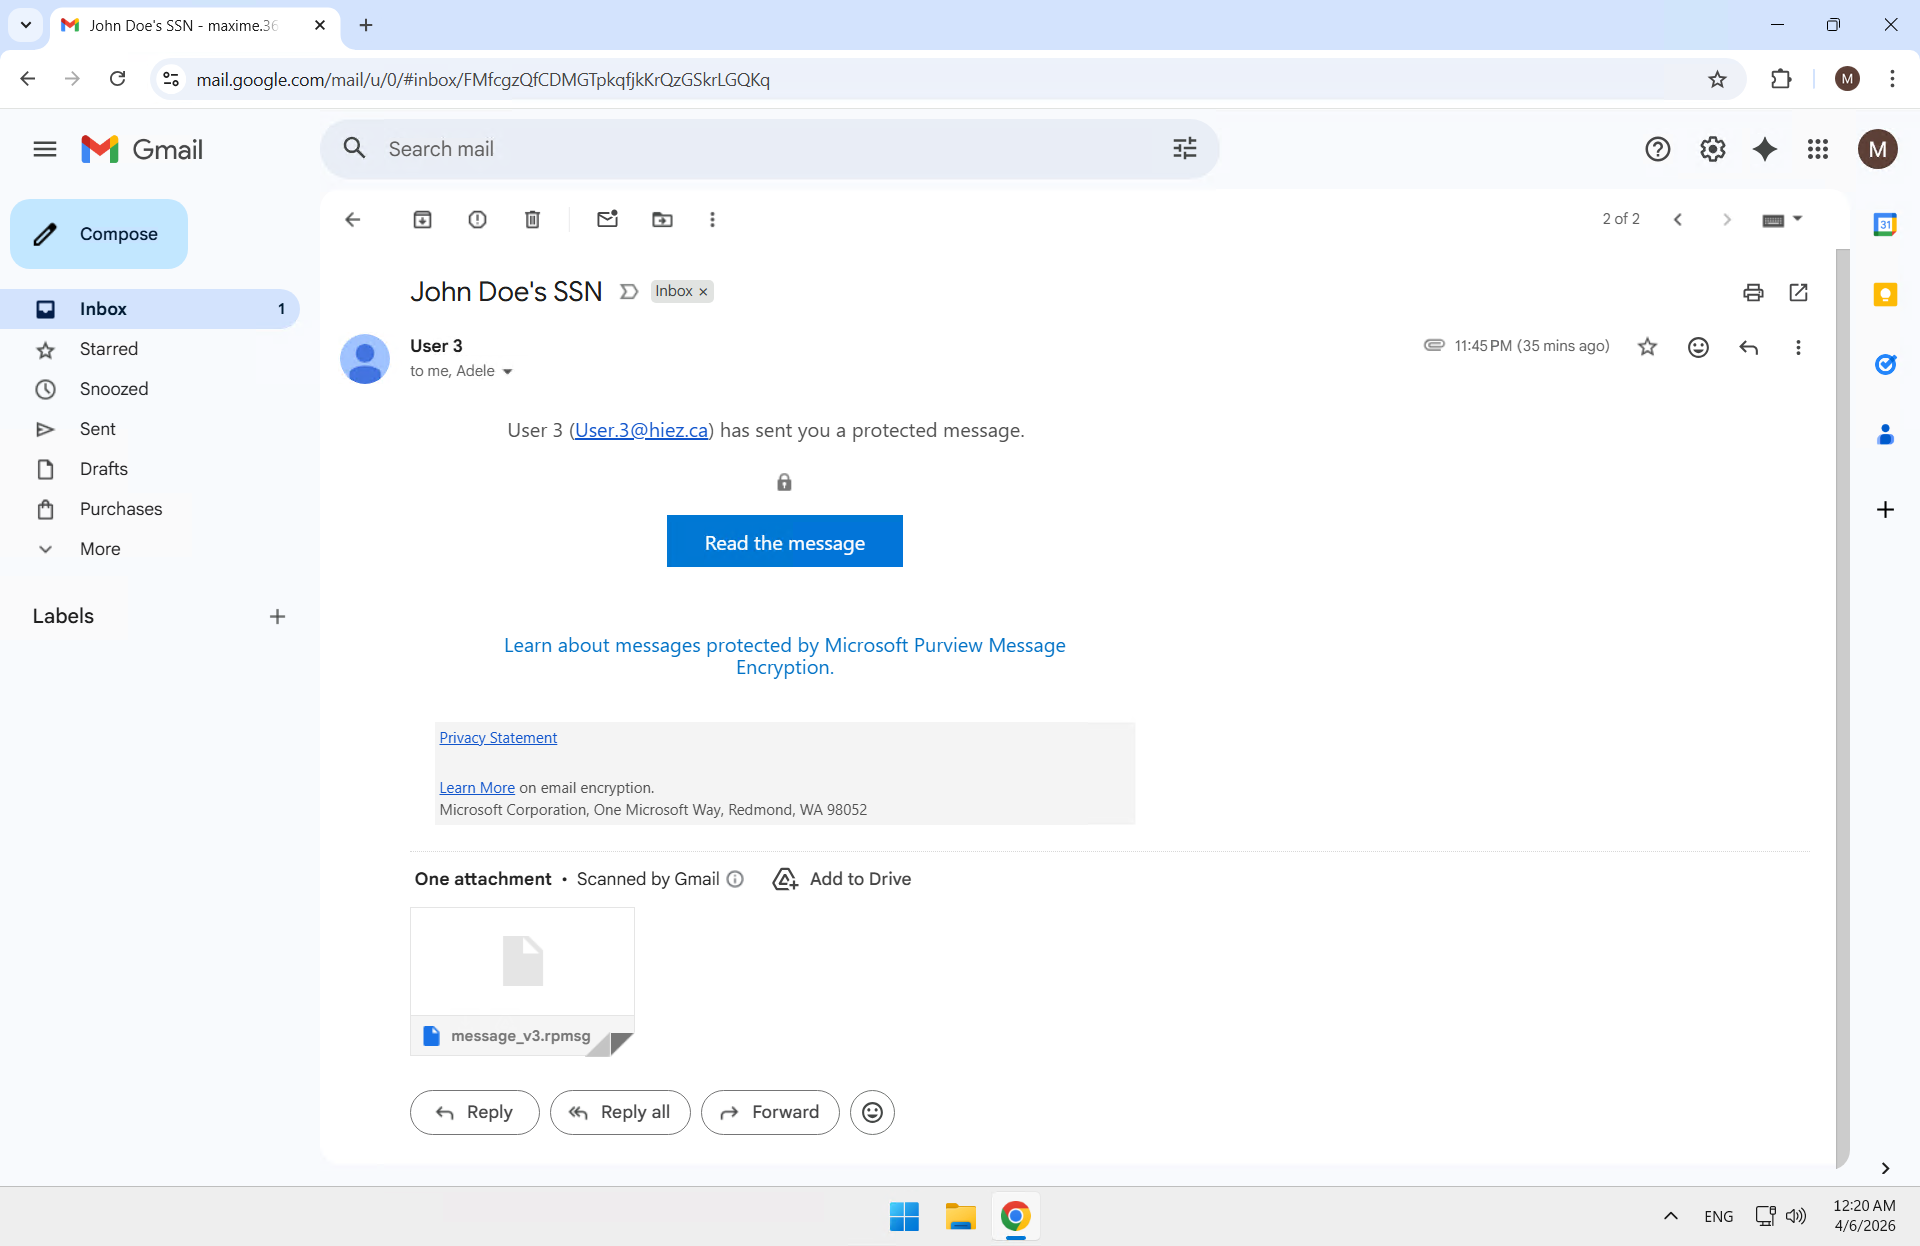Open Gmail settings gear

coord(1712,149)
